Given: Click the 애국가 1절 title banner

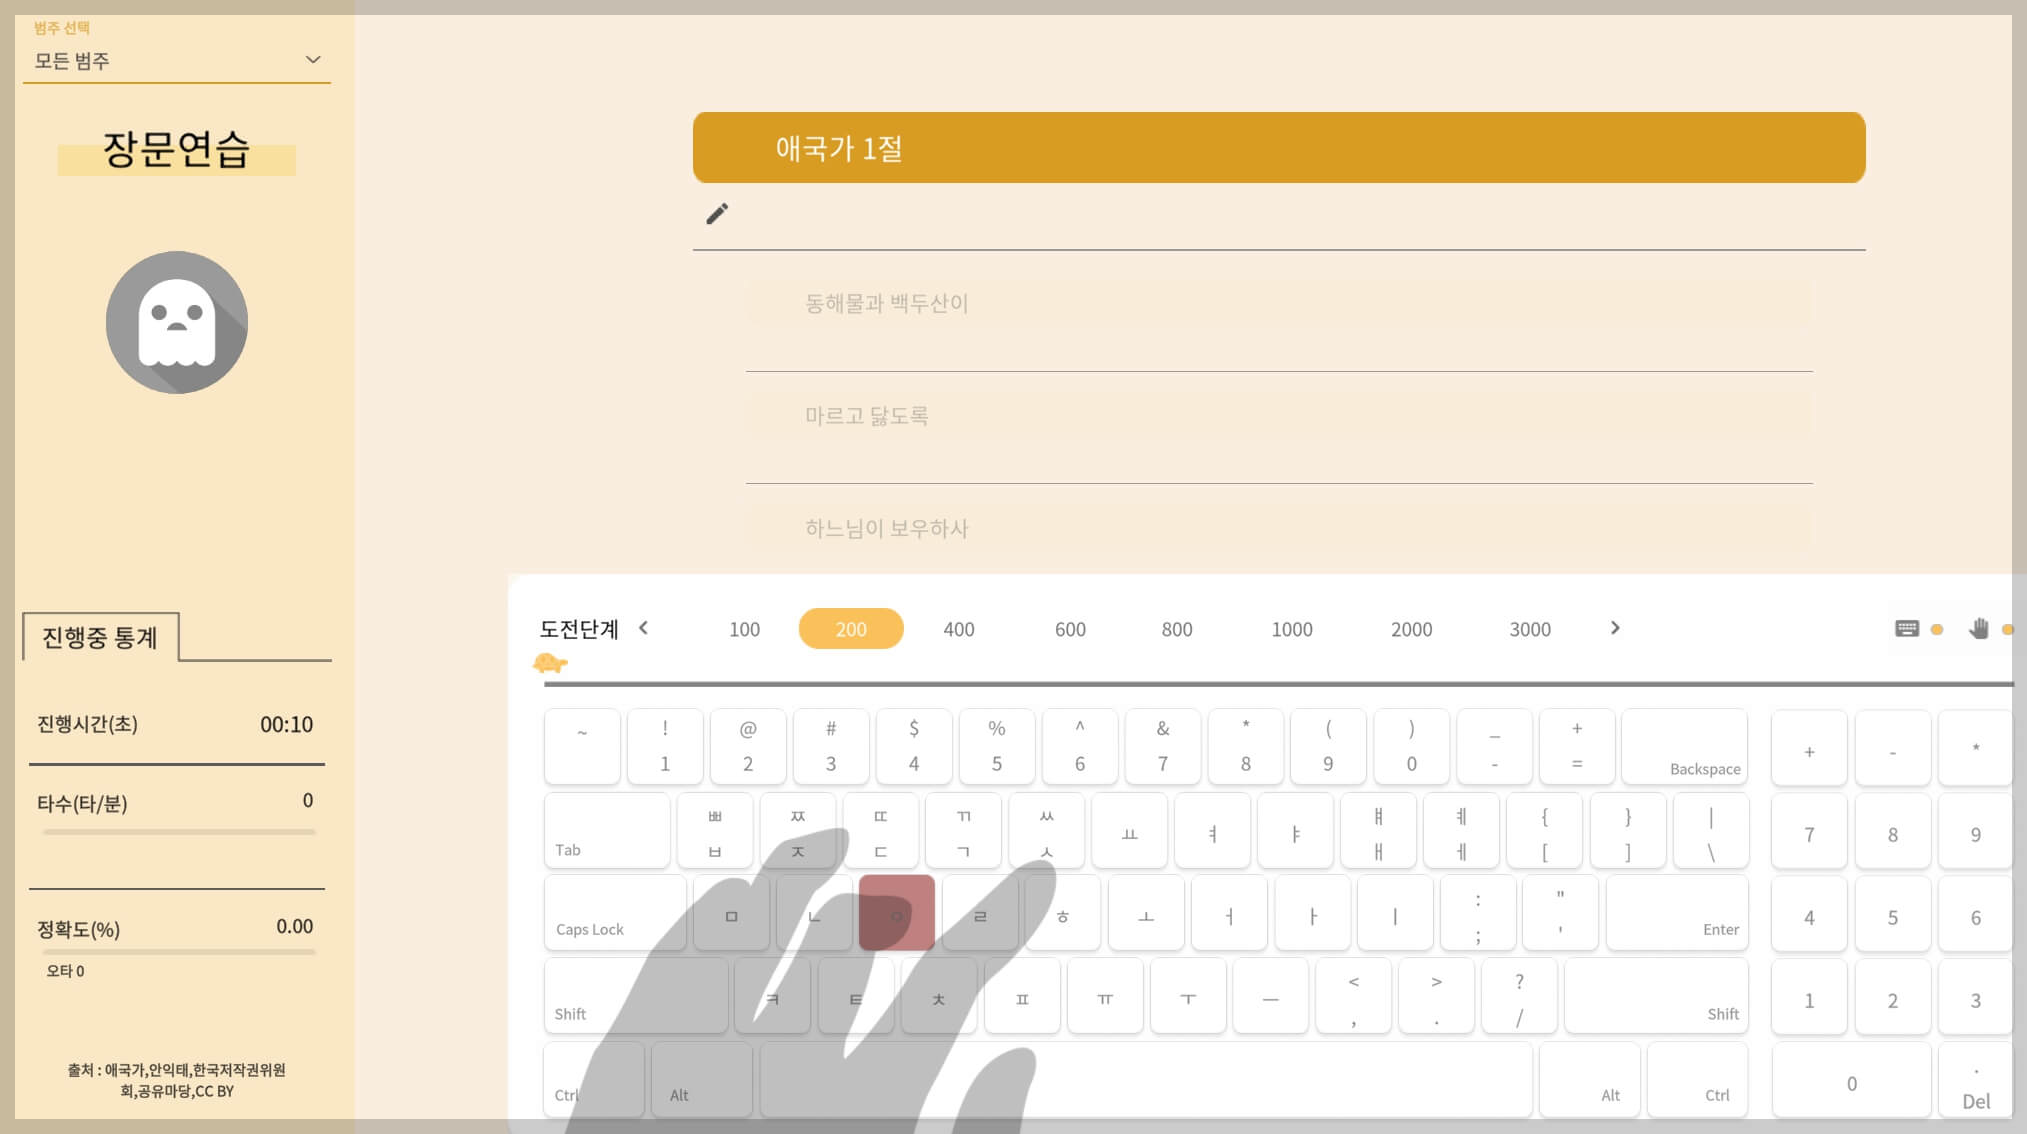Looking at the screenshot, I should [x=1278, y=148].
